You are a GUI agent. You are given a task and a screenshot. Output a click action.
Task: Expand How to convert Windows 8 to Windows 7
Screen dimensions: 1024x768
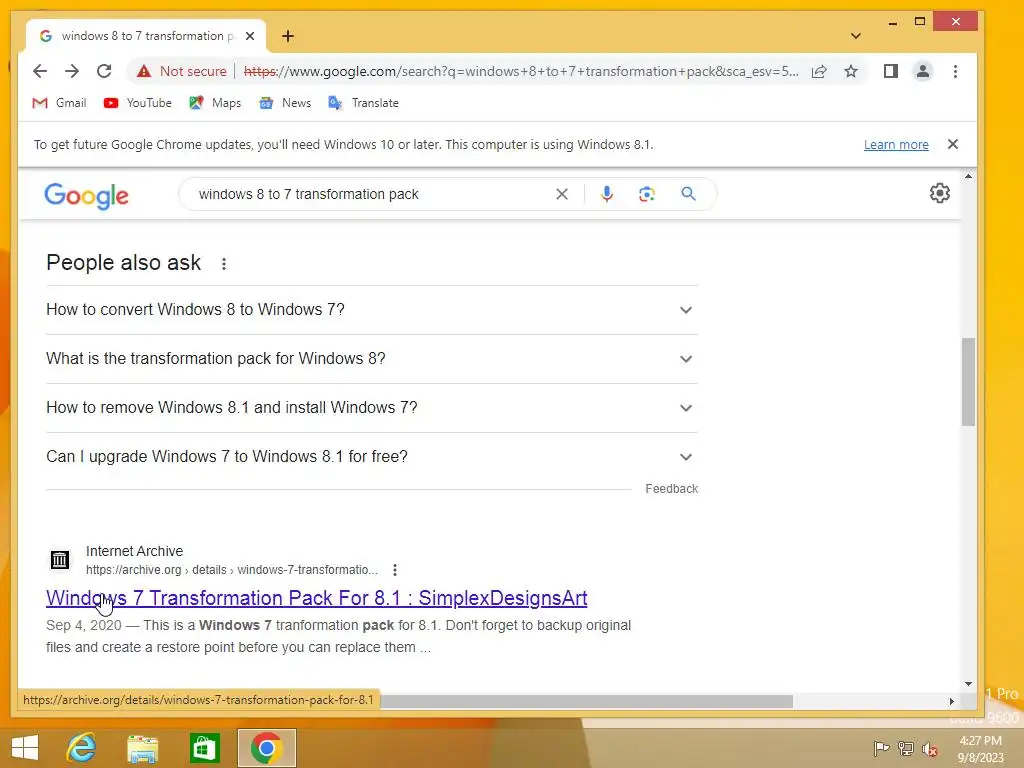point(372,310)
